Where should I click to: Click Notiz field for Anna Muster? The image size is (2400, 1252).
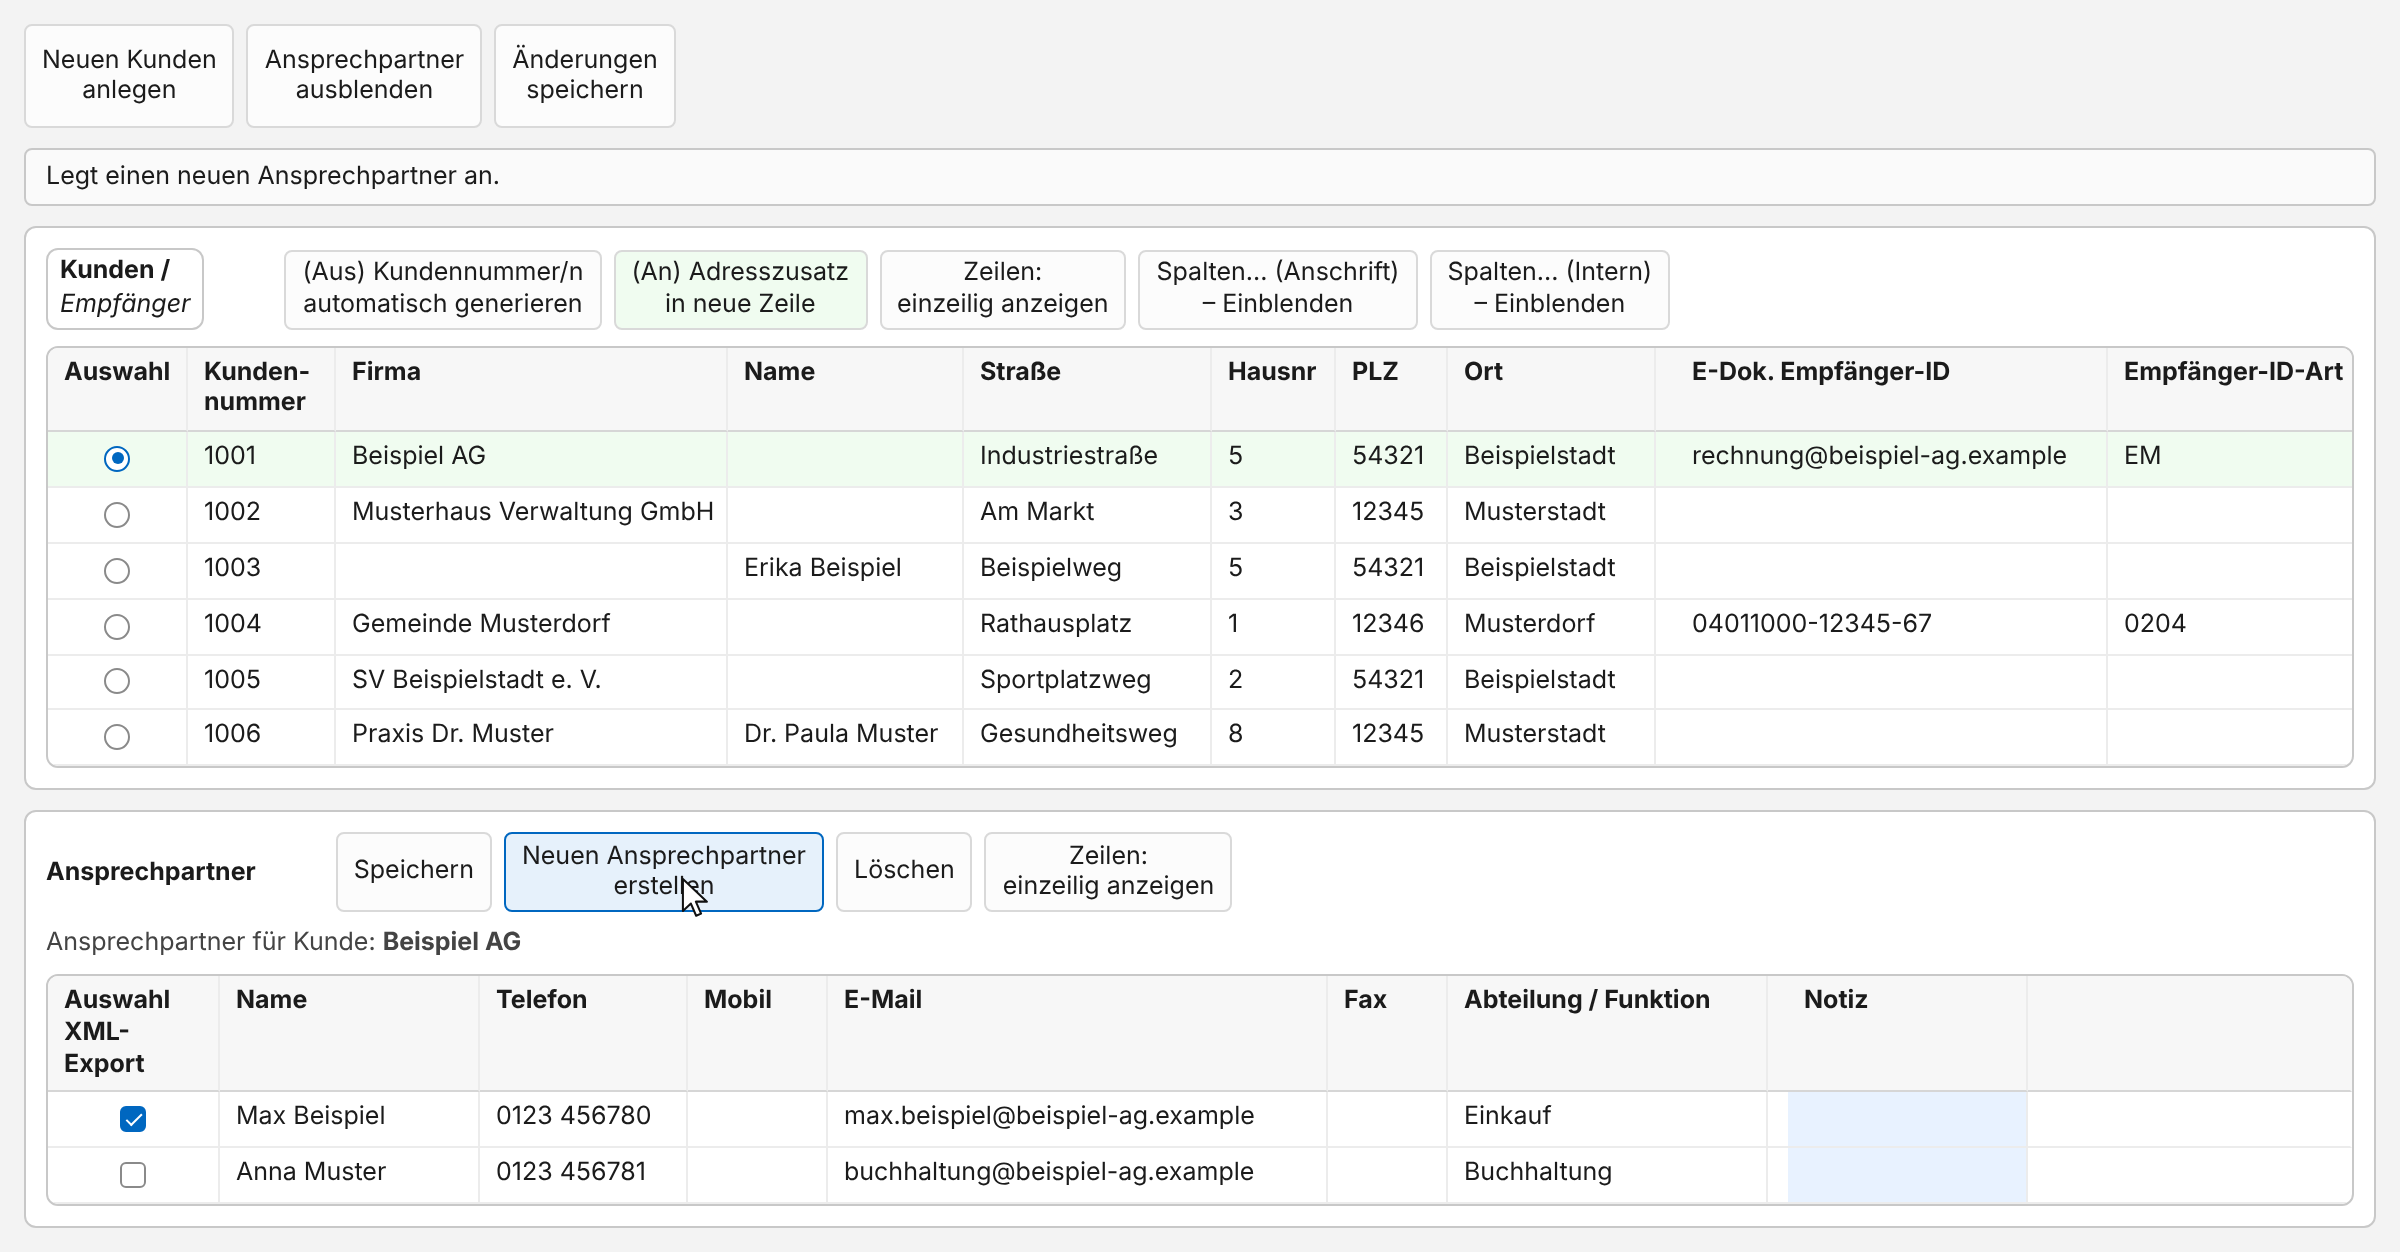point(1907,1174)
